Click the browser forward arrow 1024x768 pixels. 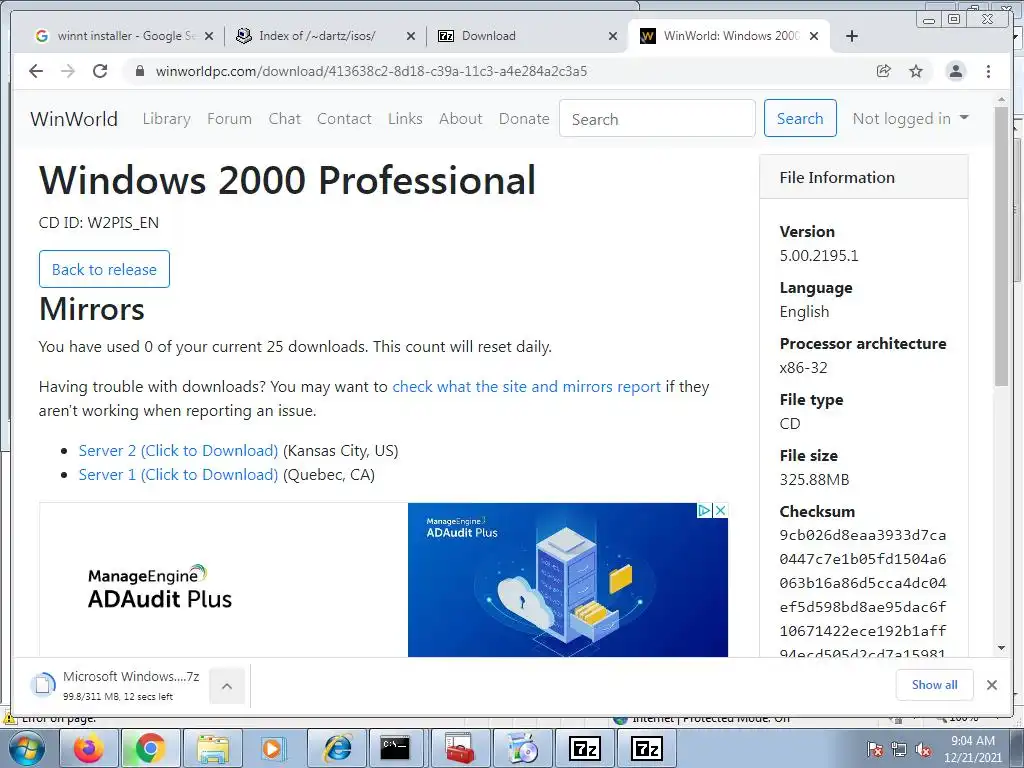(68, 71)
